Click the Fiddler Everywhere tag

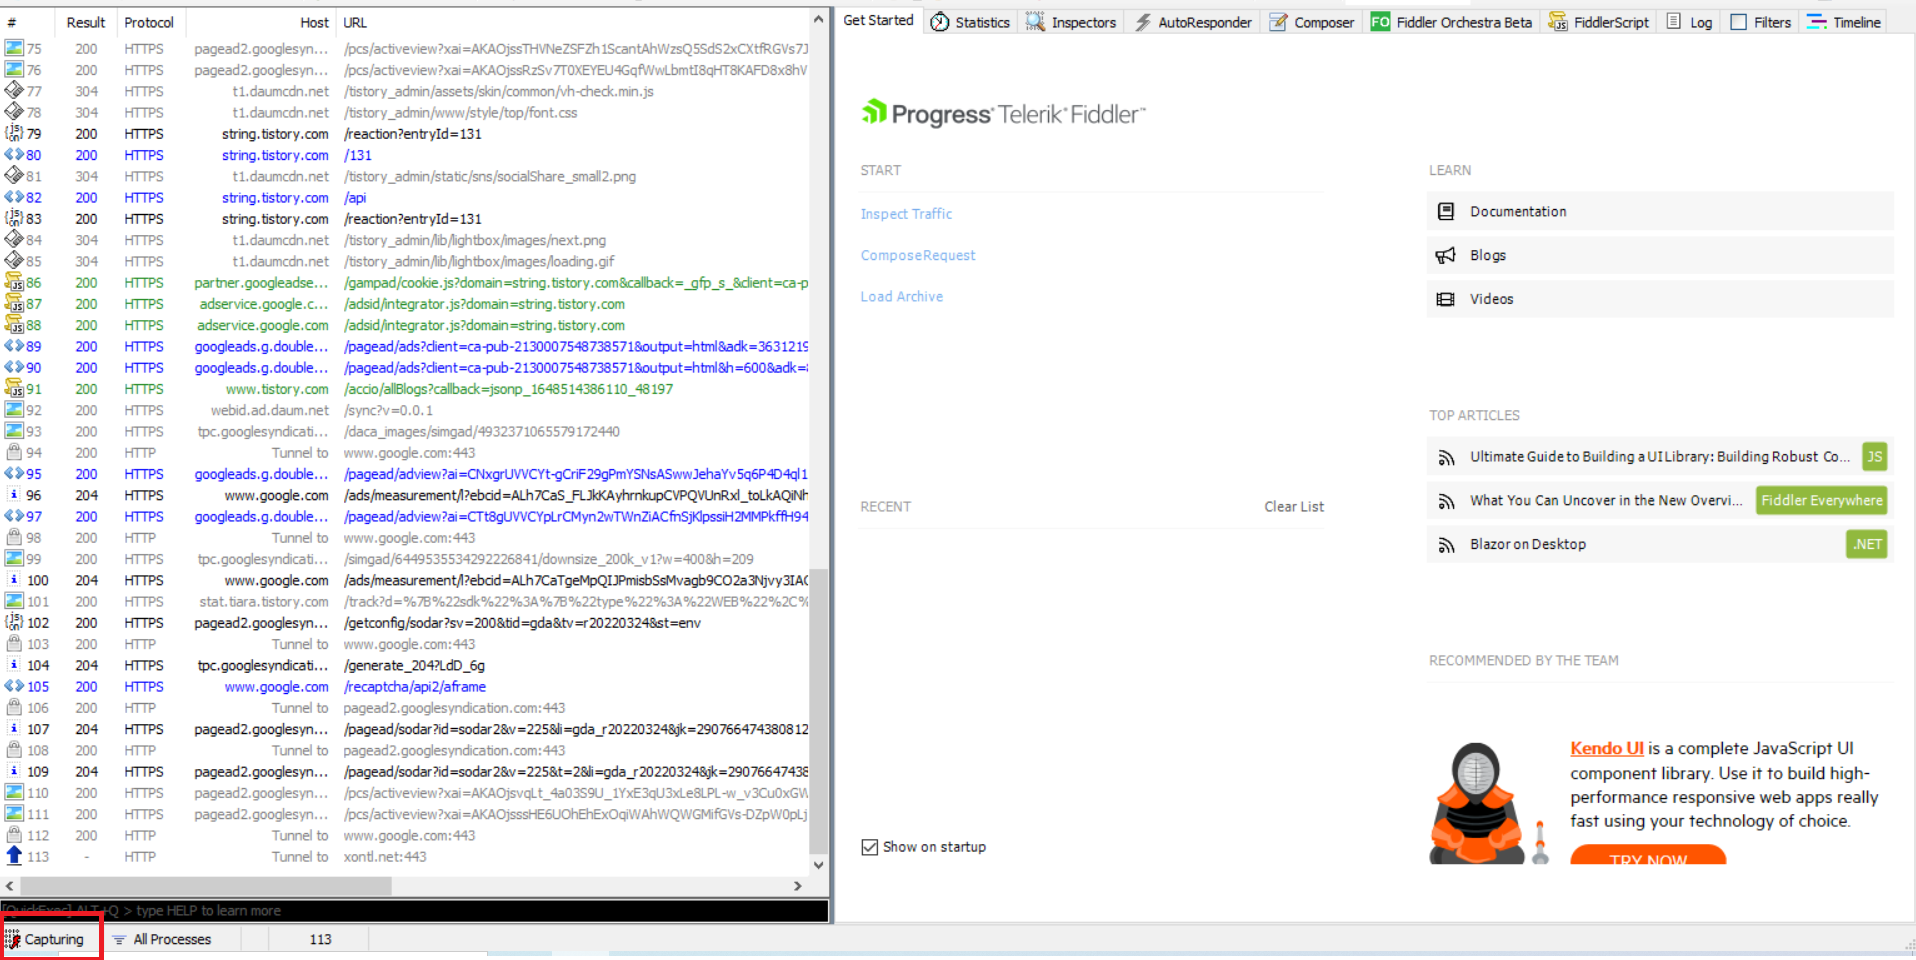click(x=1821, y=500)
